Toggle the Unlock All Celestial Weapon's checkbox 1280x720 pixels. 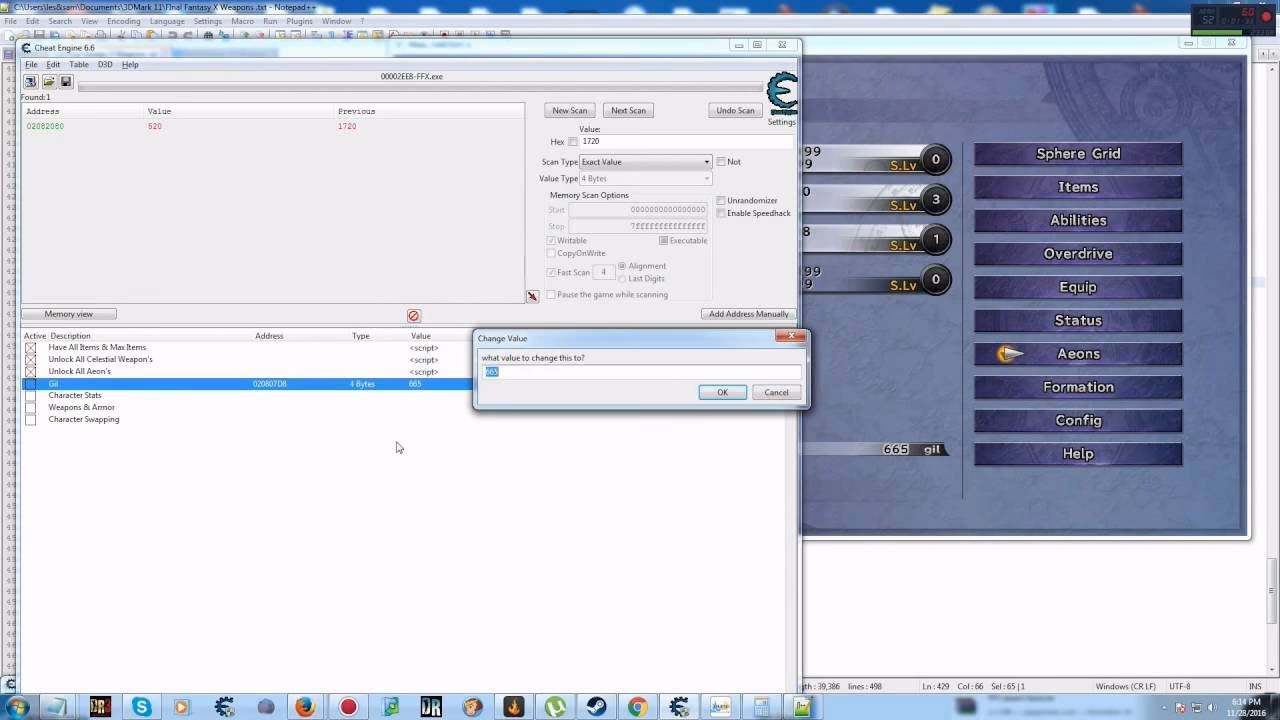[x=30, y=360]
